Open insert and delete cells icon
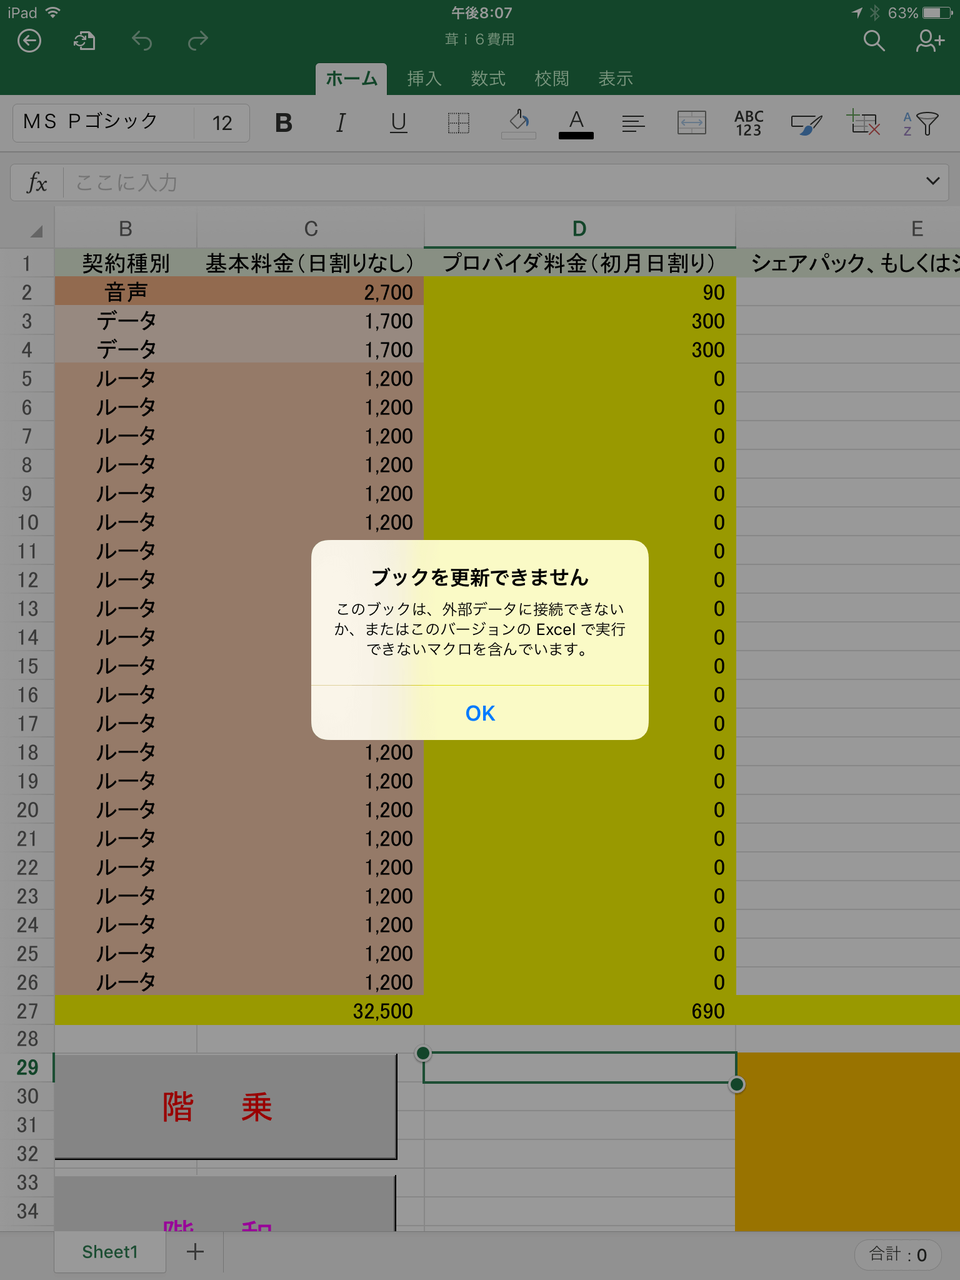The image size is (960, 1280). click(864, 123)
